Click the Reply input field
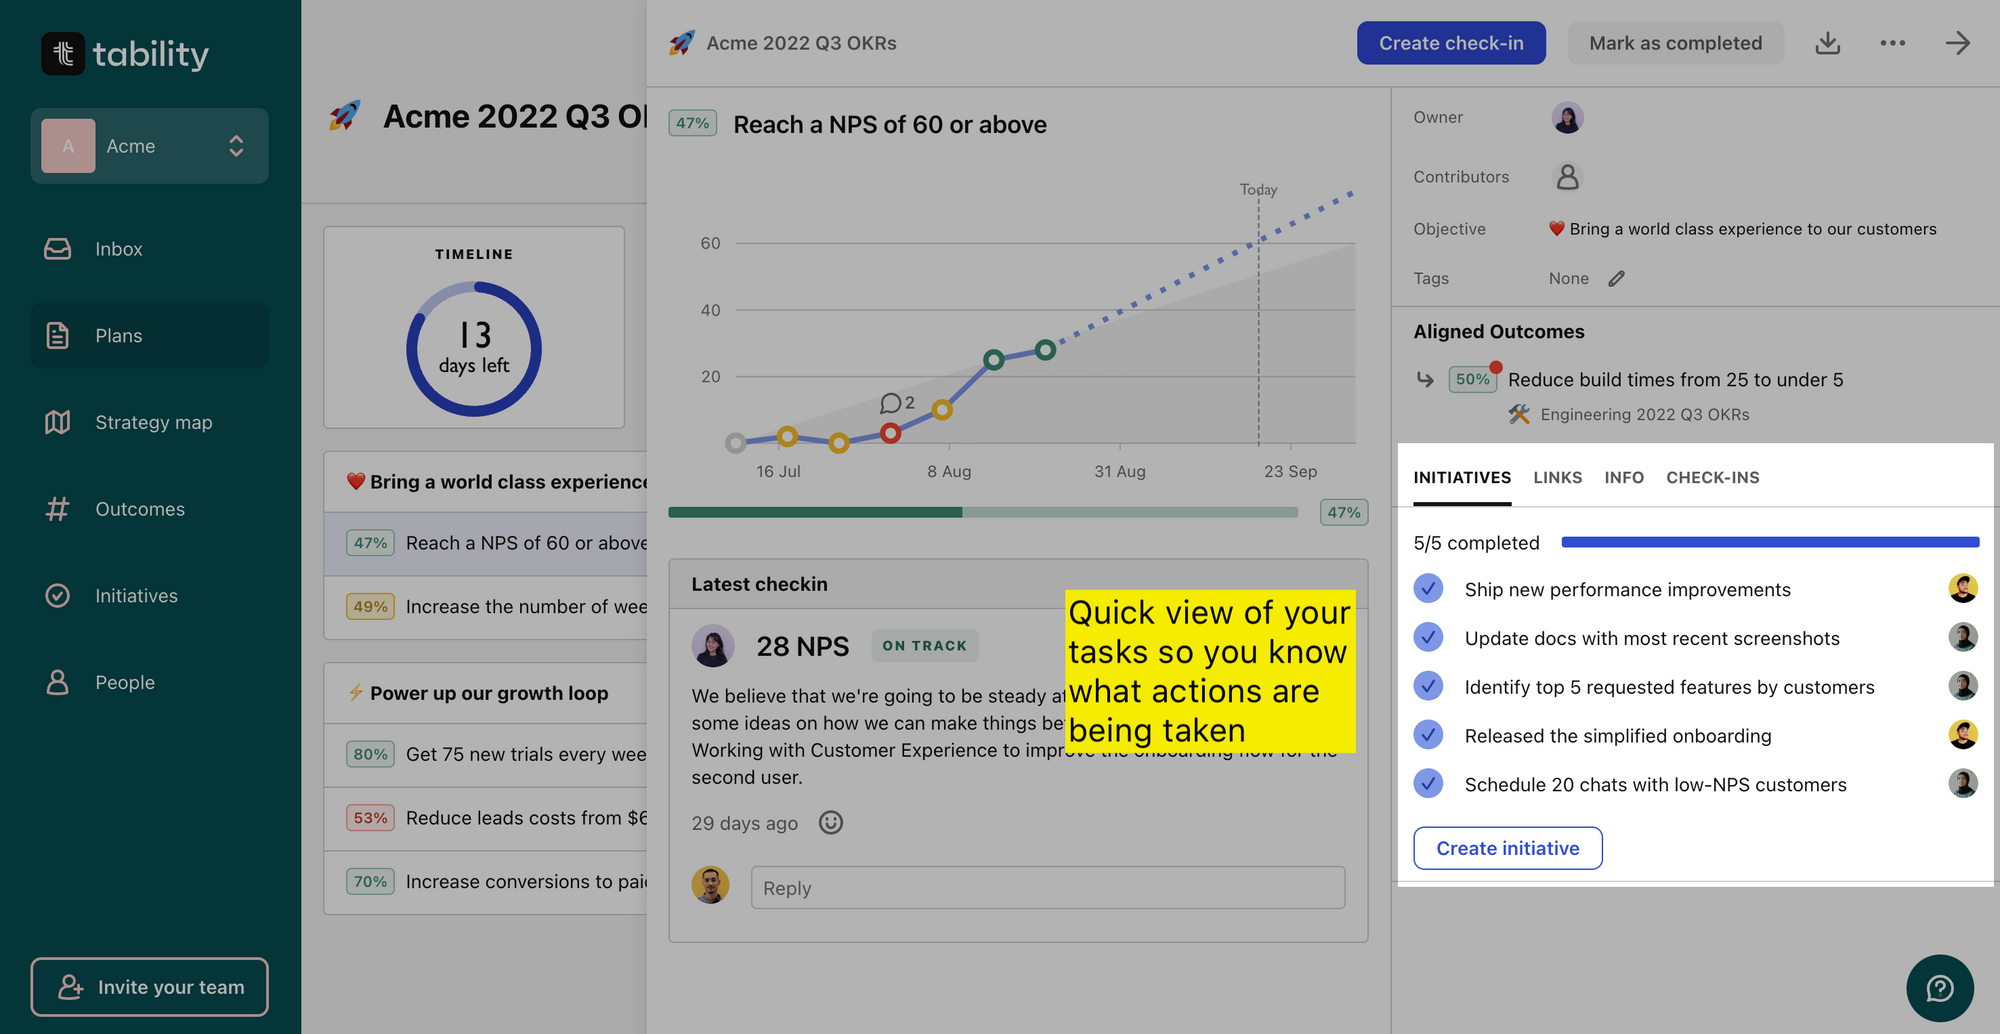The width and height of the screenshot is (2000, 1034). pos(1048,888)
